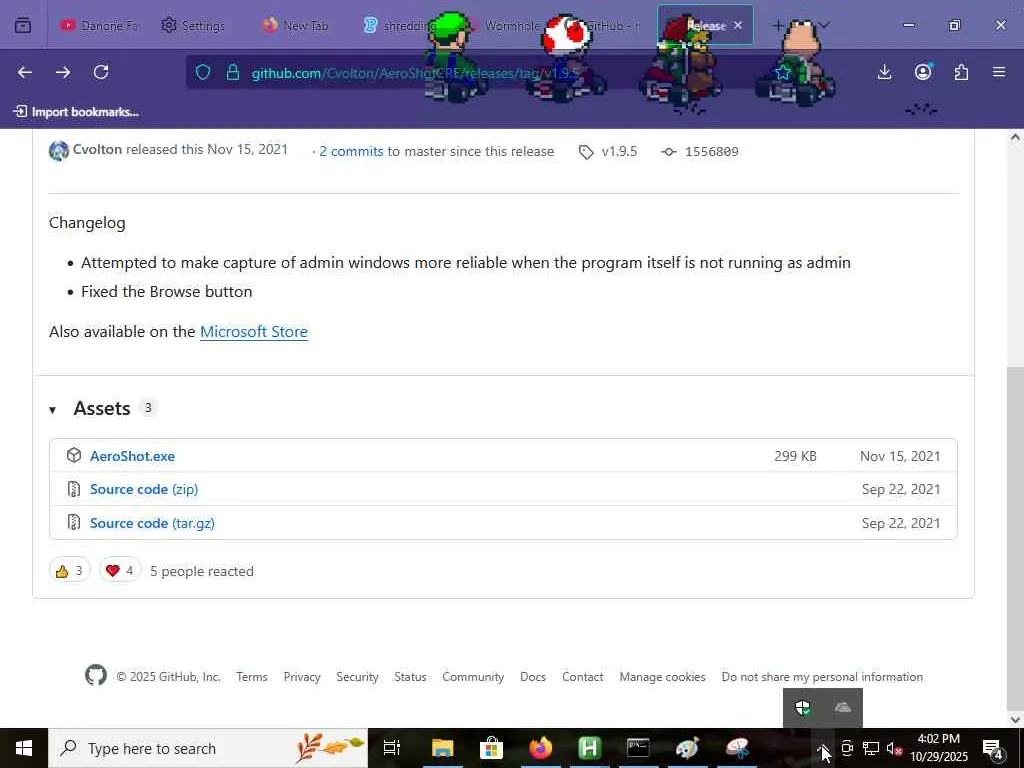This screenshot has width=1024, height=768.
Task: Open network status tray icon
Action: point(871,748)
